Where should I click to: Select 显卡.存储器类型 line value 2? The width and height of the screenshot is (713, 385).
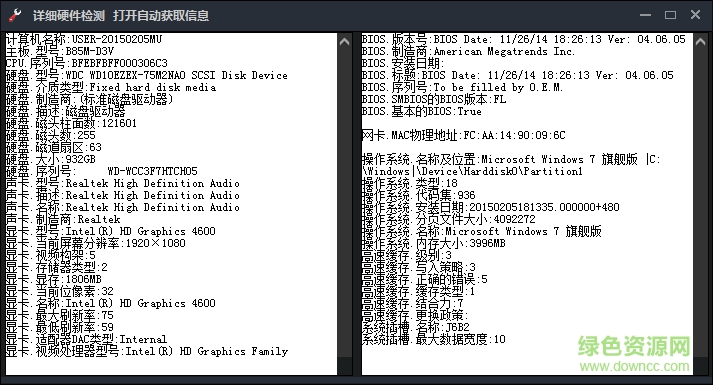56,267
